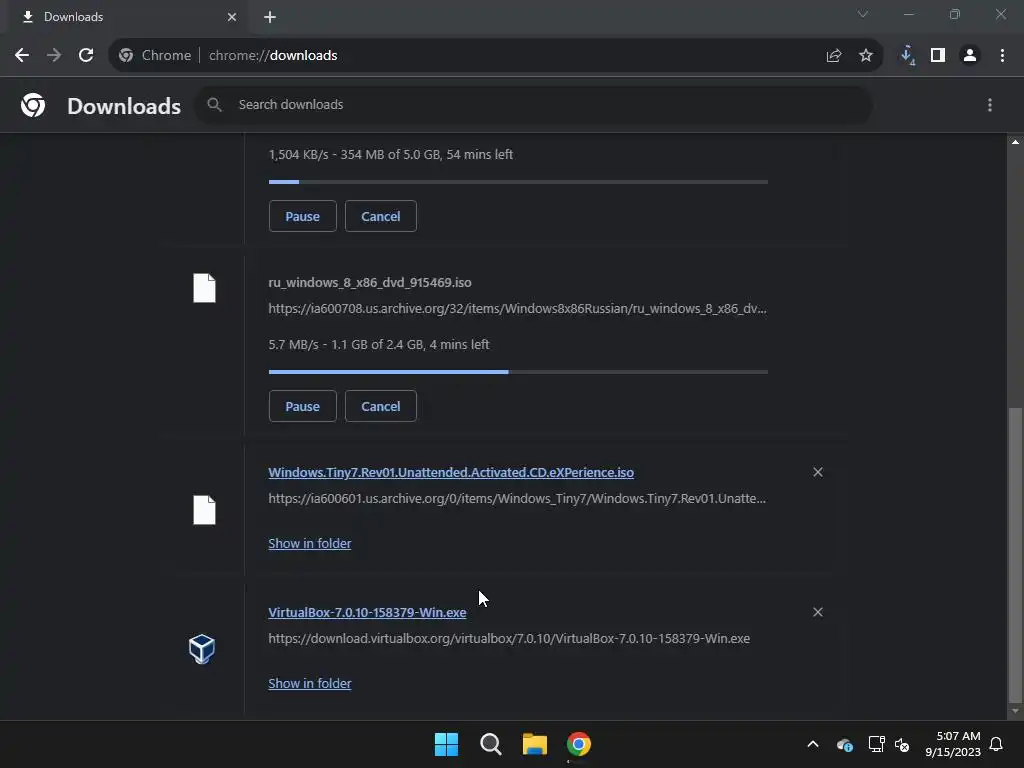This screenshot has height=768, width=1024.
Task: Open the Downloads page more actions menu
Action: [x=989, y=105]
